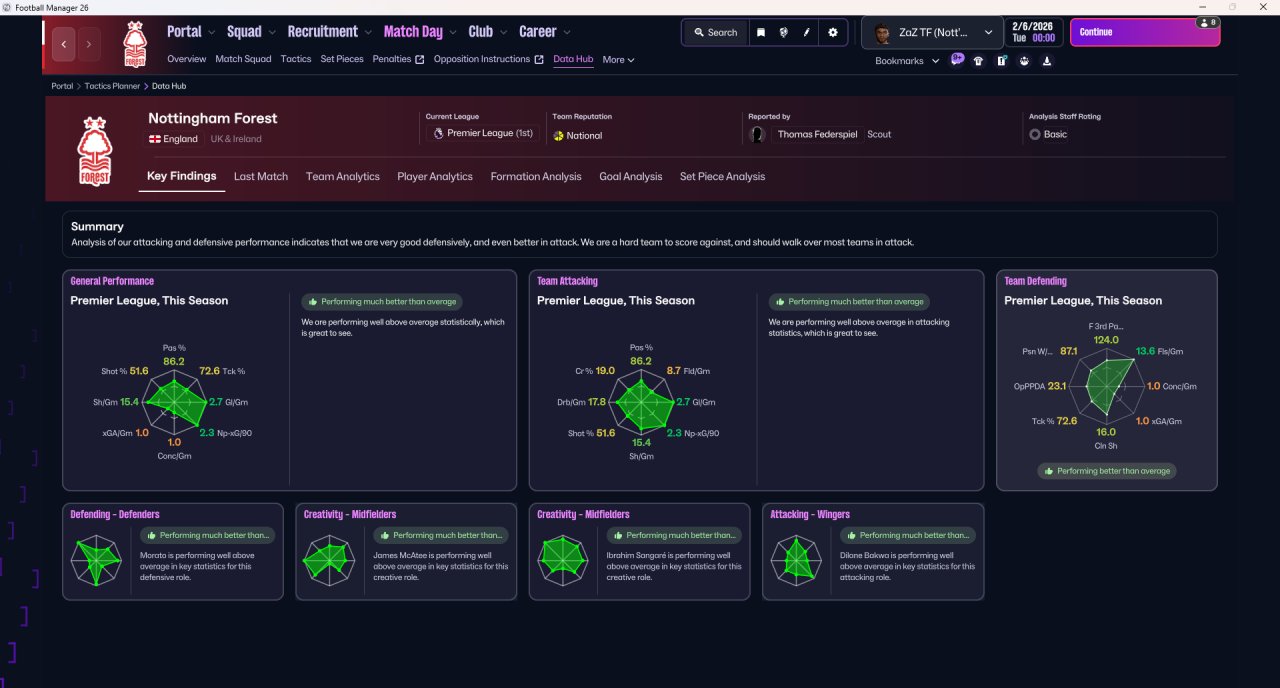
Task: Click Portal in the breadcrumb trail
Action: [x=62, y=86]
